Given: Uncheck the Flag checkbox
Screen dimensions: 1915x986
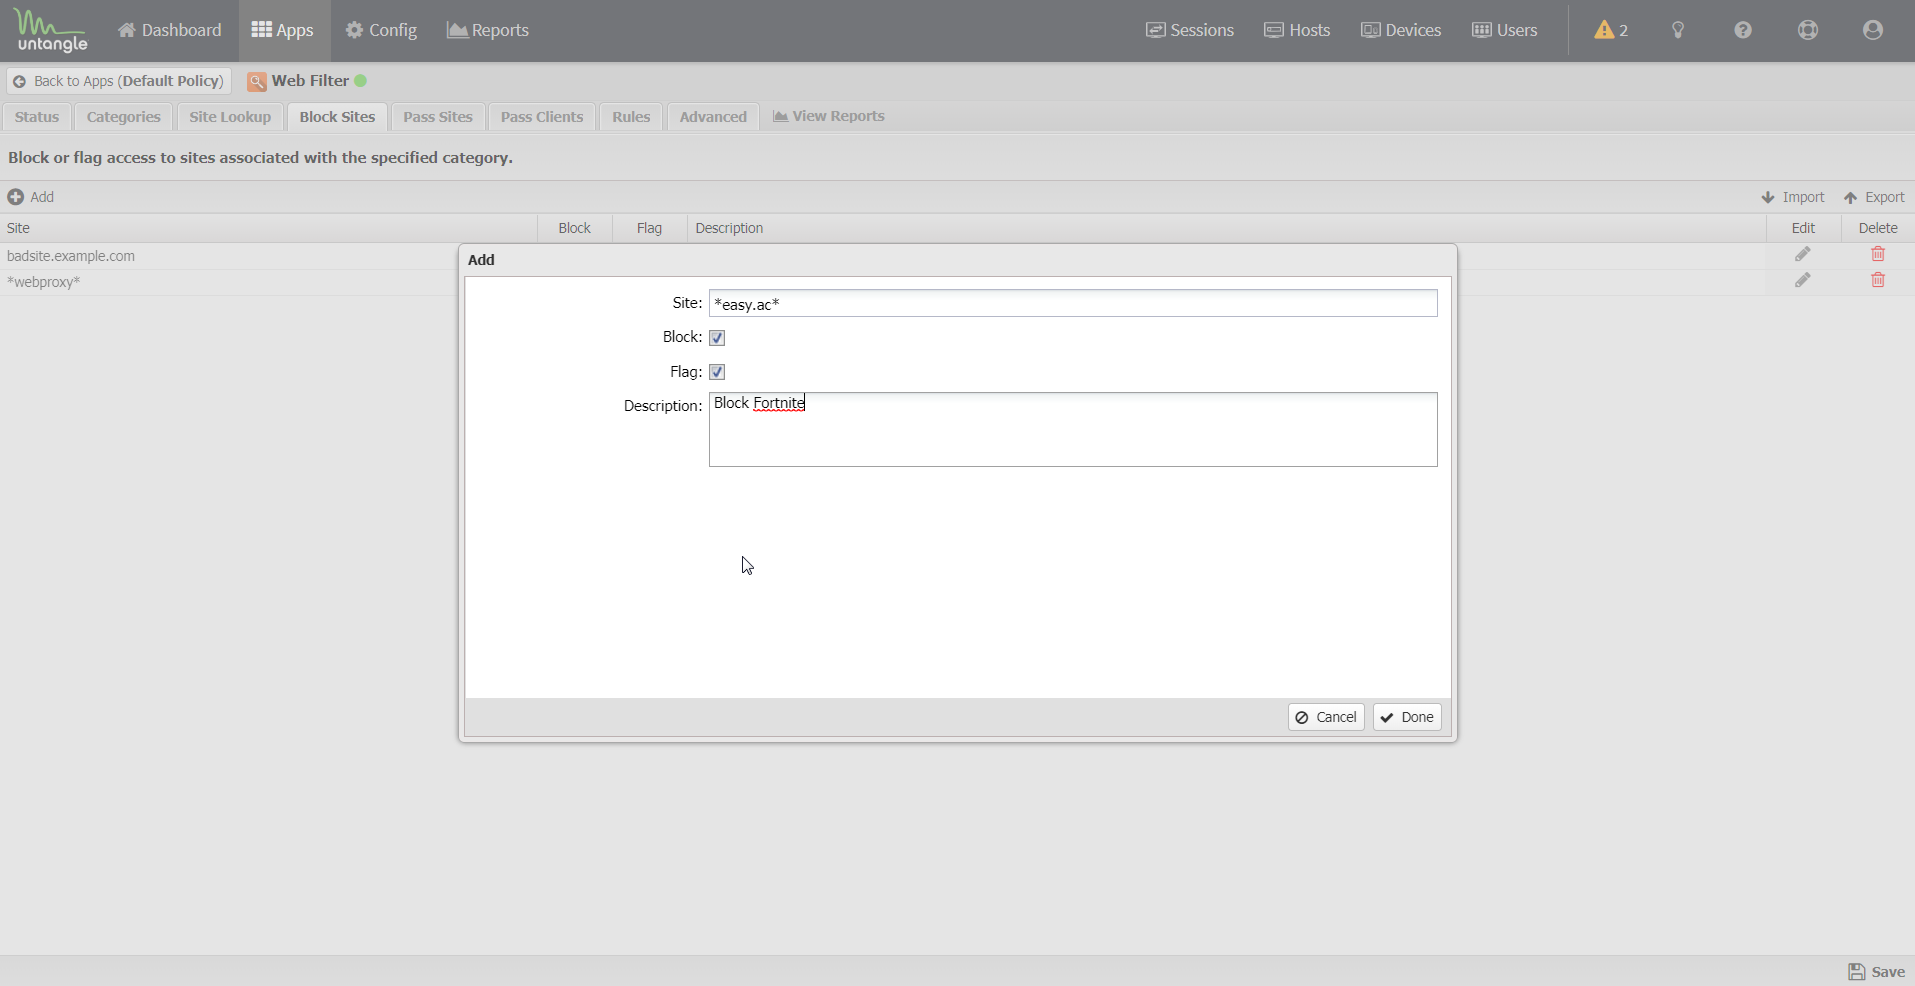Looking at the screenshot, I should pos(717,372).
